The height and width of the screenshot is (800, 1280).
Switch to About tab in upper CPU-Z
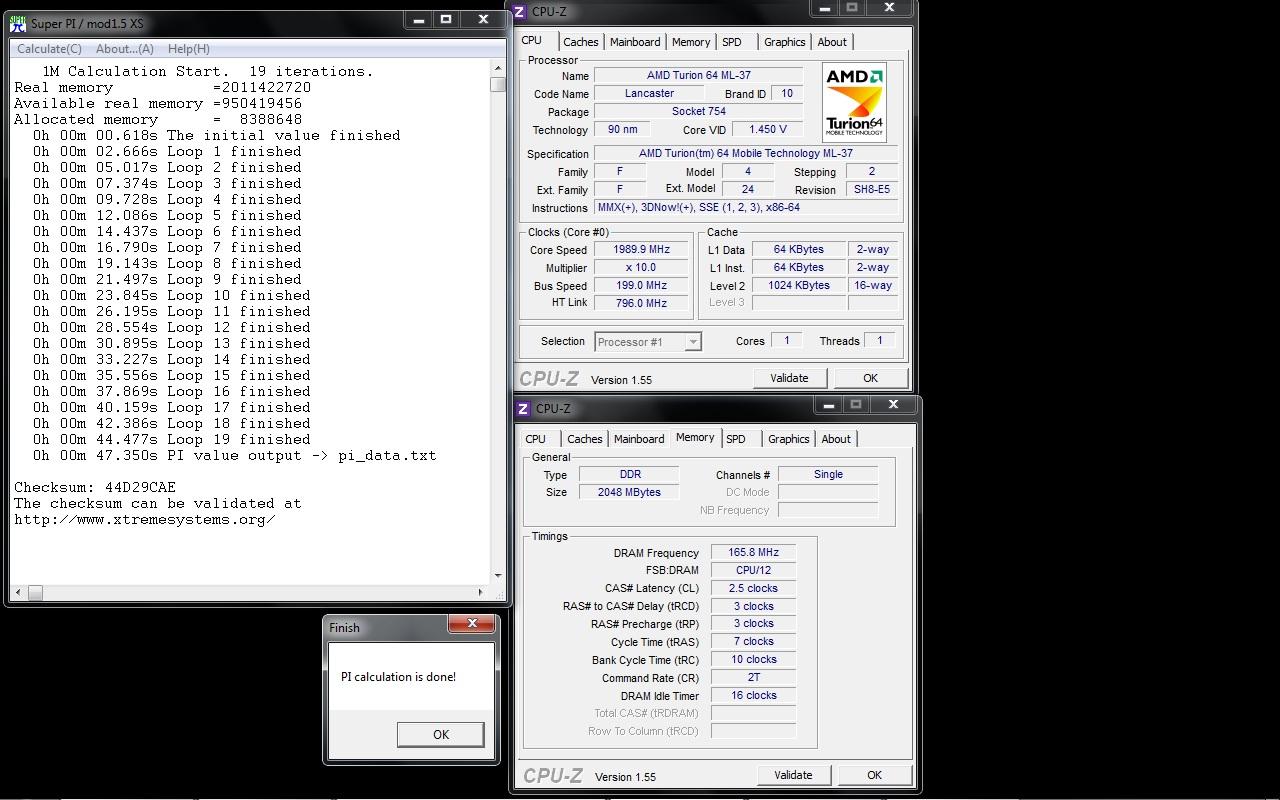coord(832,42)
